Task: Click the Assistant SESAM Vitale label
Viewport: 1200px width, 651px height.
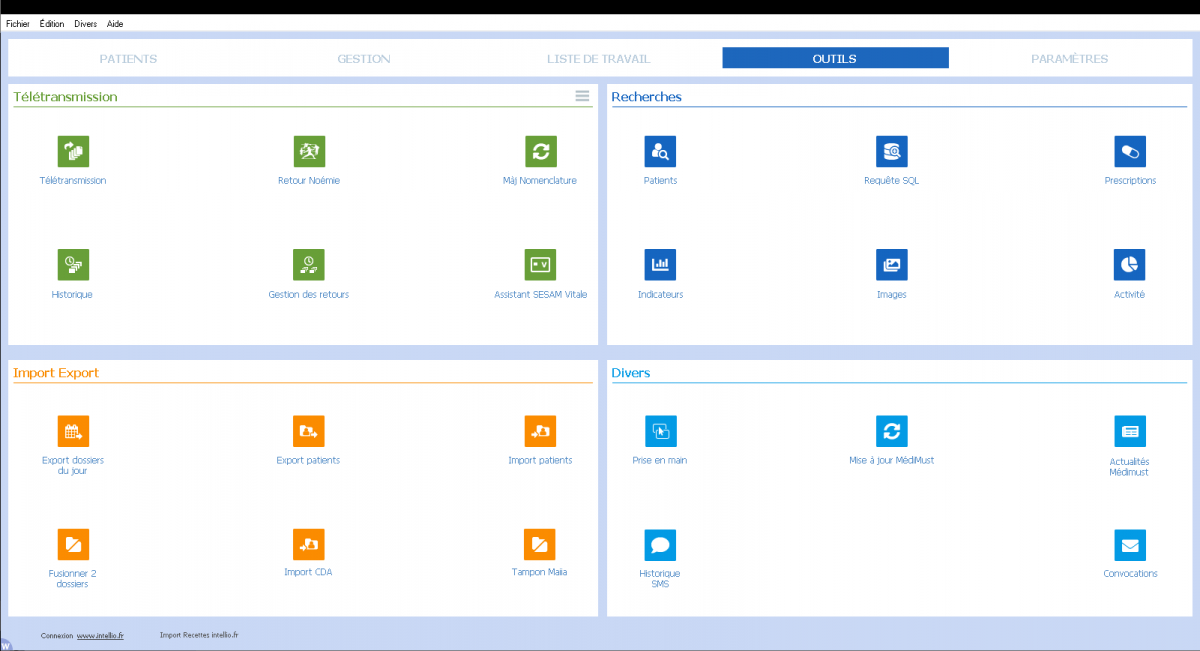Action: (x=541, y=295)
